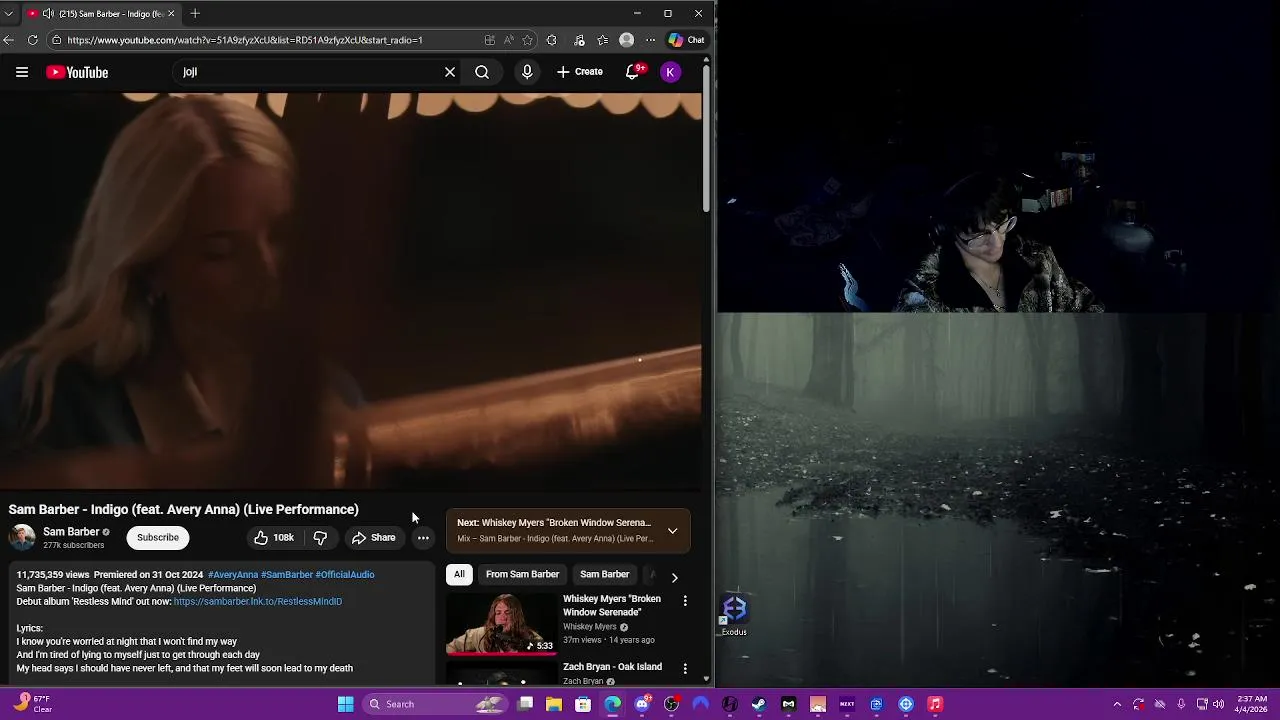The height and width of the screenshot is (720, 1280).
Task: Expand the Next up mix panel
Action: [x=672, y=531]
